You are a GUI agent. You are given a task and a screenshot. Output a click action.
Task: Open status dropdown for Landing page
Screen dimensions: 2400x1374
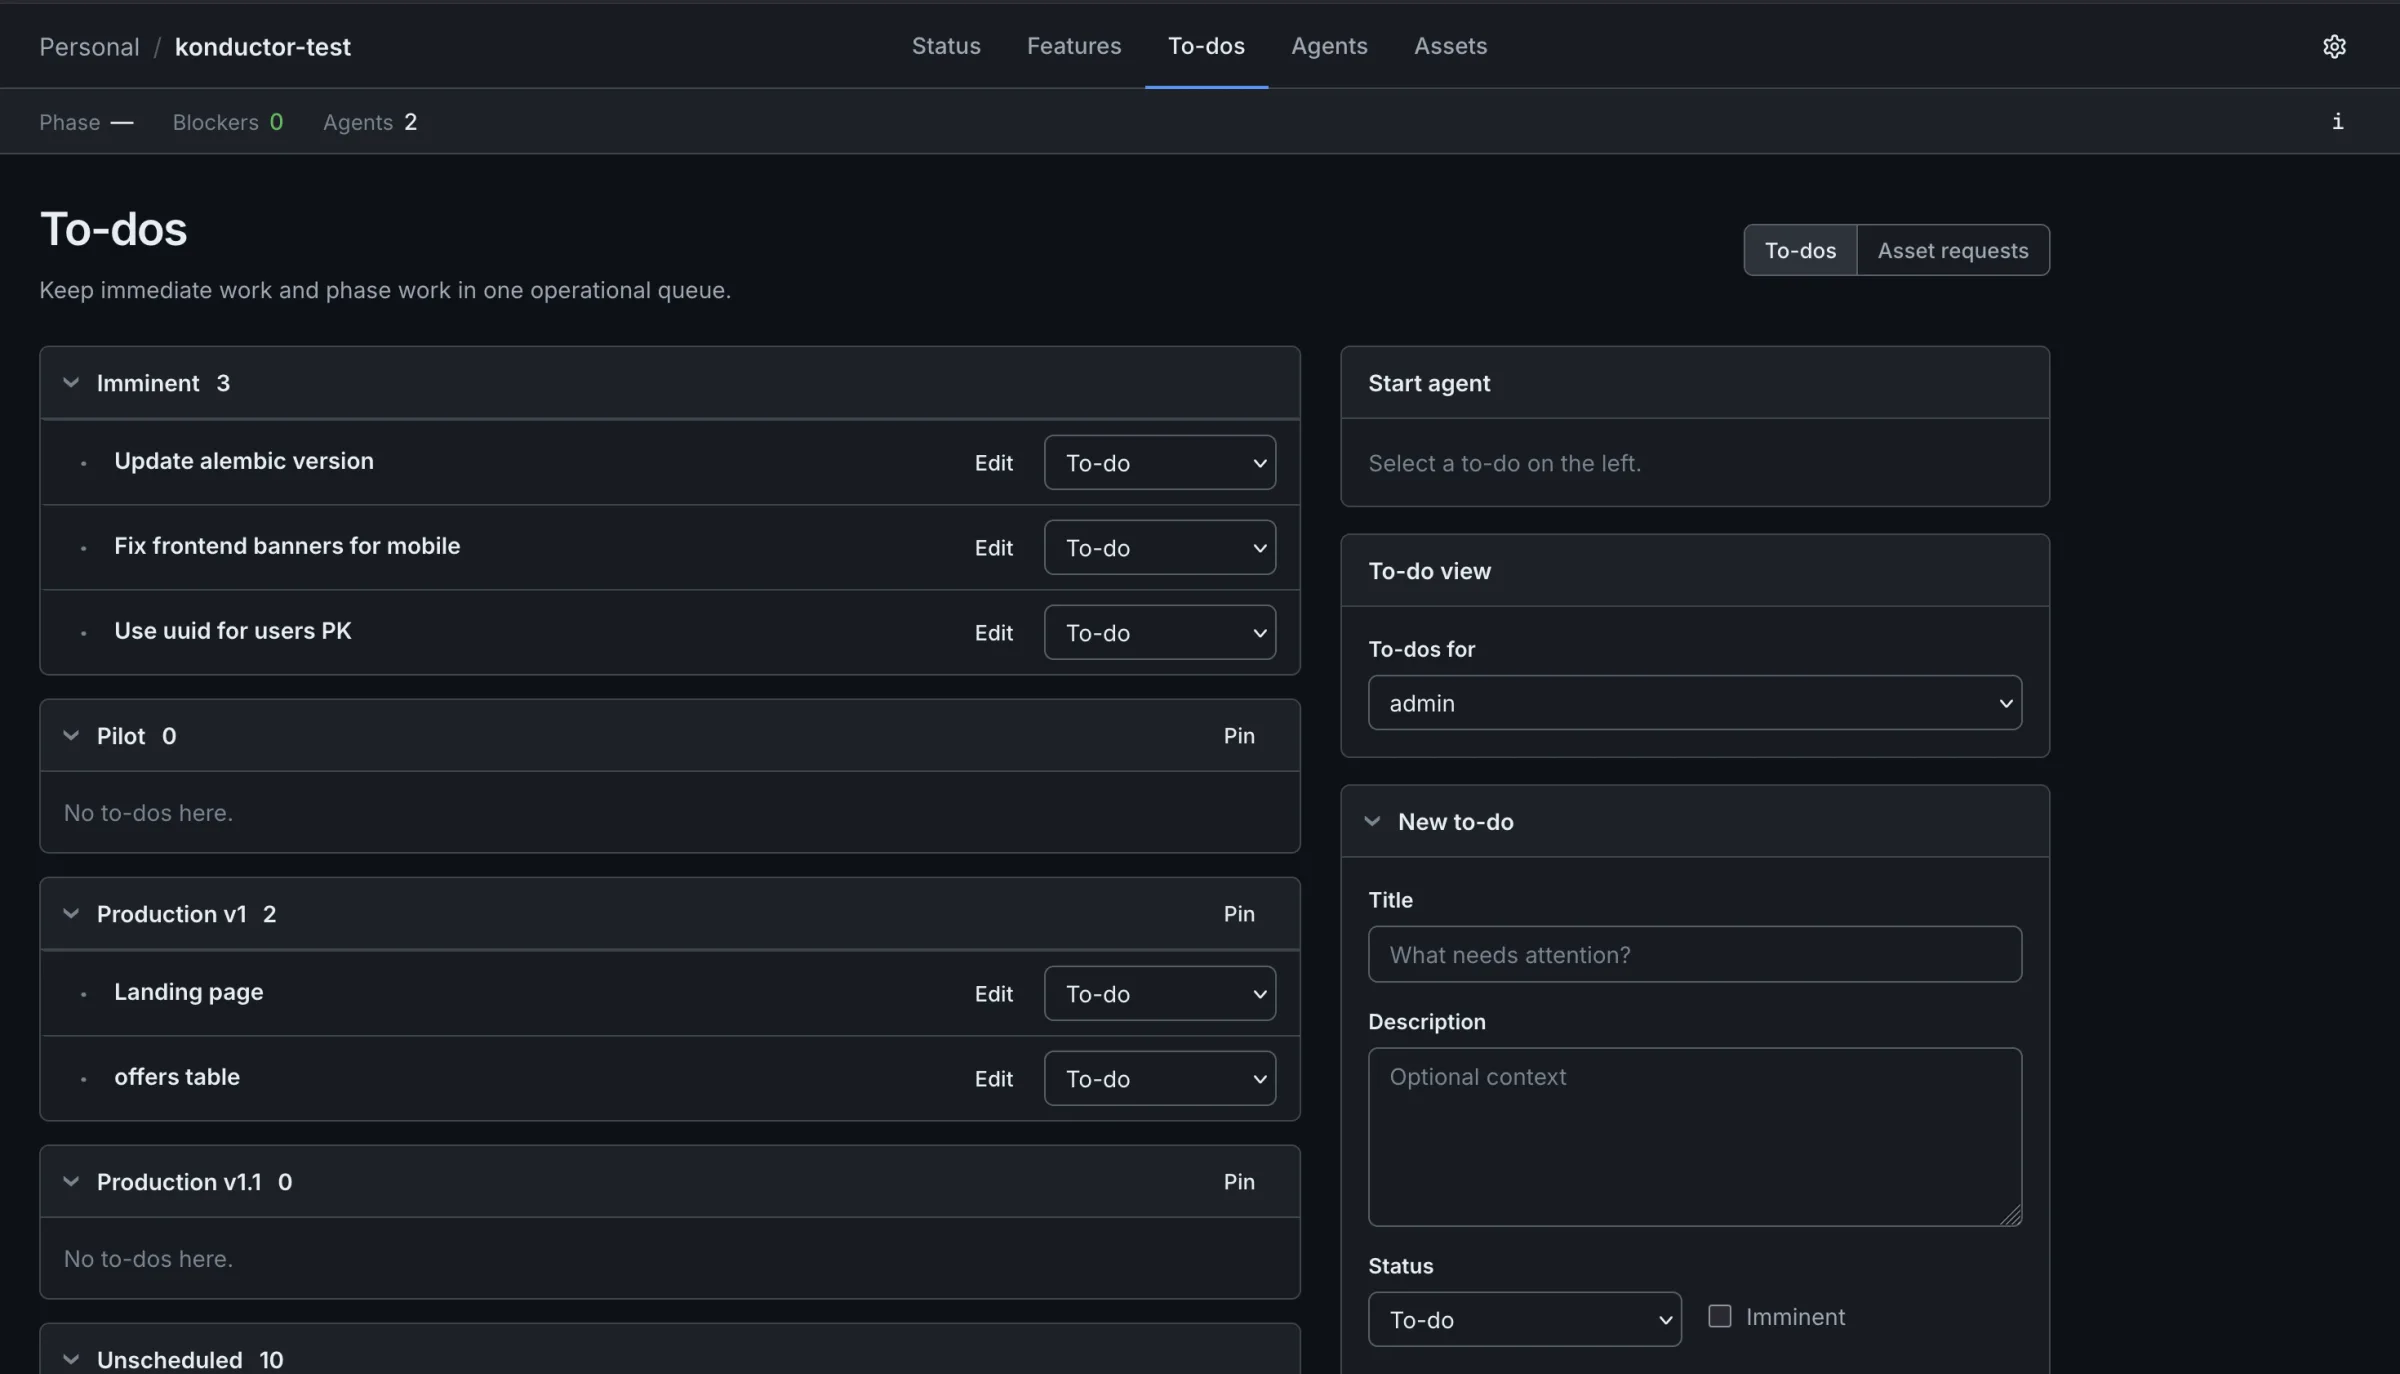[1160, 994]
